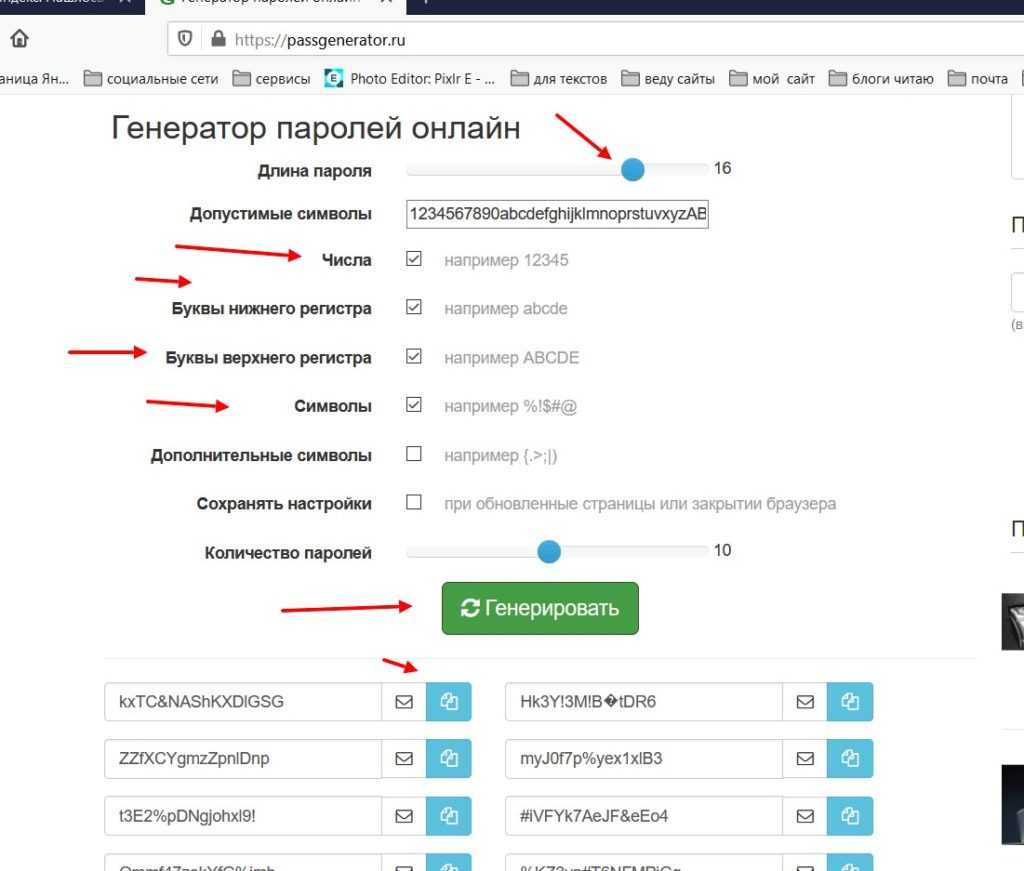Image resolution: width=1024 pixels, height=871 pixels.
Task: Copy the #iVFYk7AeJF&eEo4 password
Action: pyautogui.click(x=850, y=816)
